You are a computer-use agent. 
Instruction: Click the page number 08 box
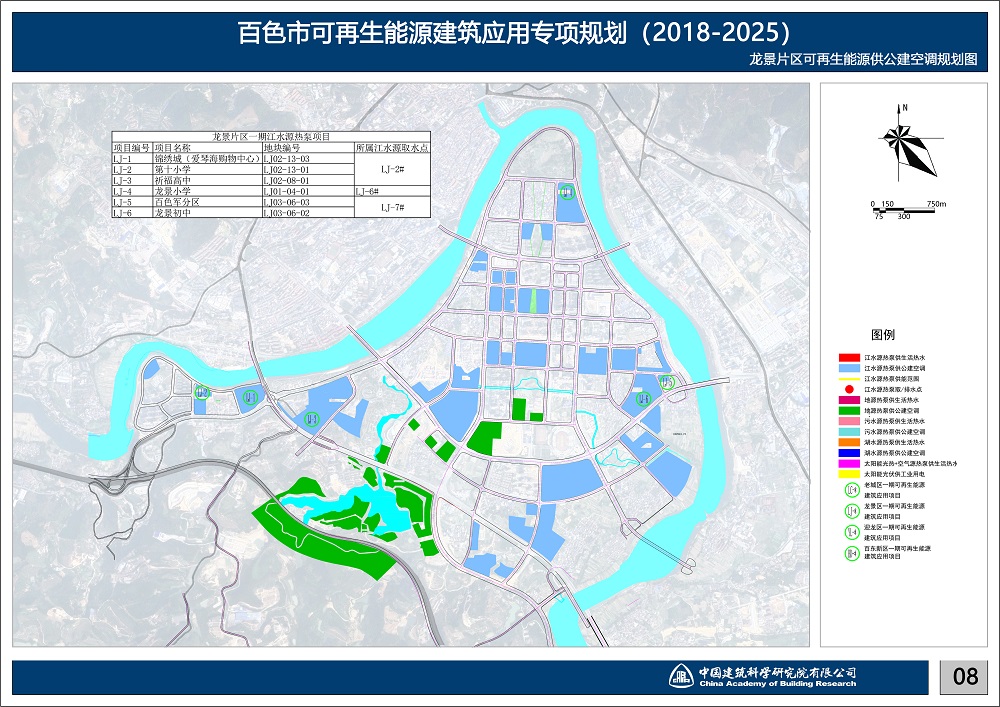[x=965, y=677]
